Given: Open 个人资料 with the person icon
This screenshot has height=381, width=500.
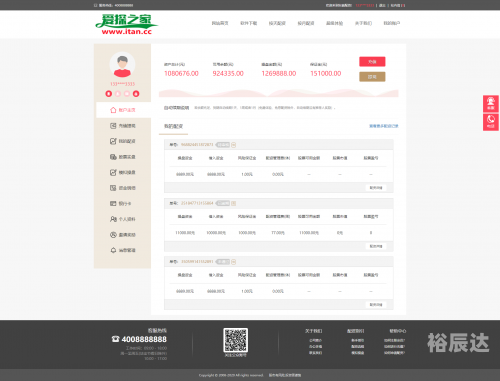Looking at the screenshot, I should (x=123, y=219).
